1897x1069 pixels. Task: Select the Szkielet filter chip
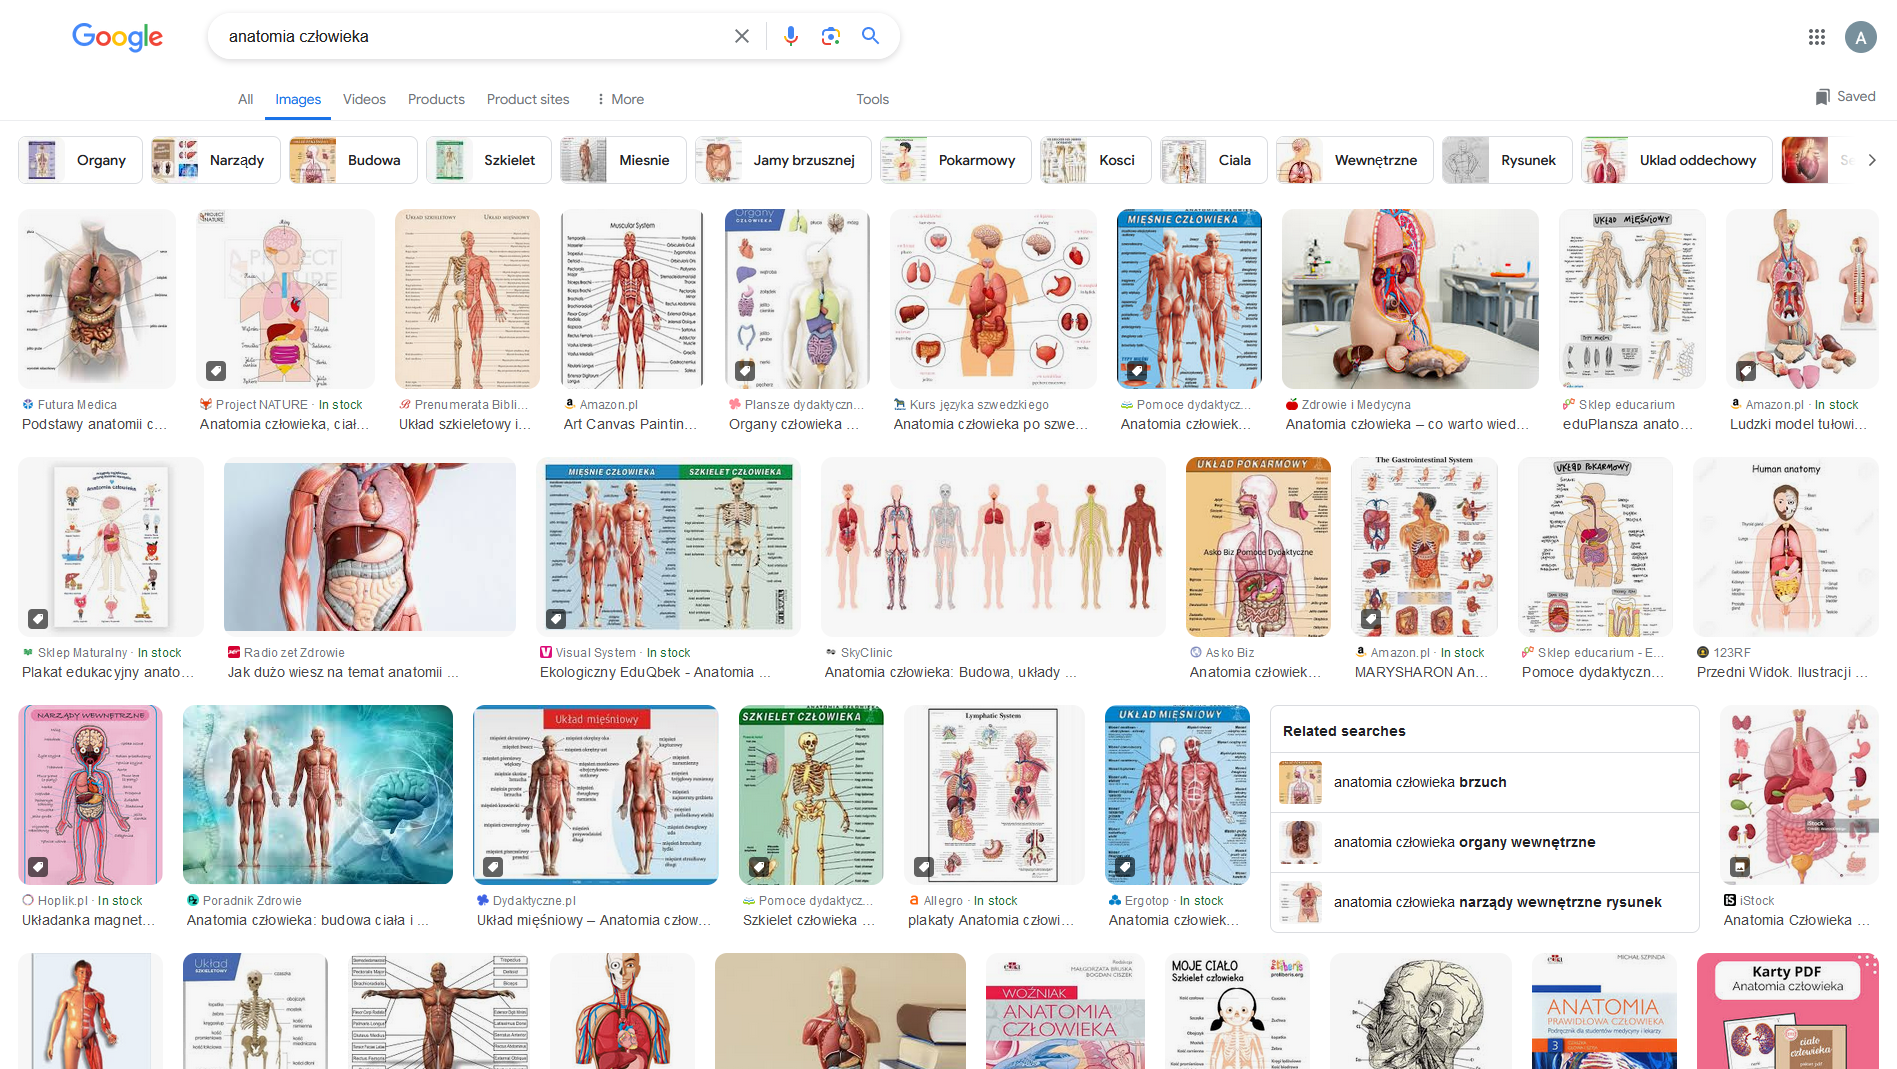pos(489,160)
